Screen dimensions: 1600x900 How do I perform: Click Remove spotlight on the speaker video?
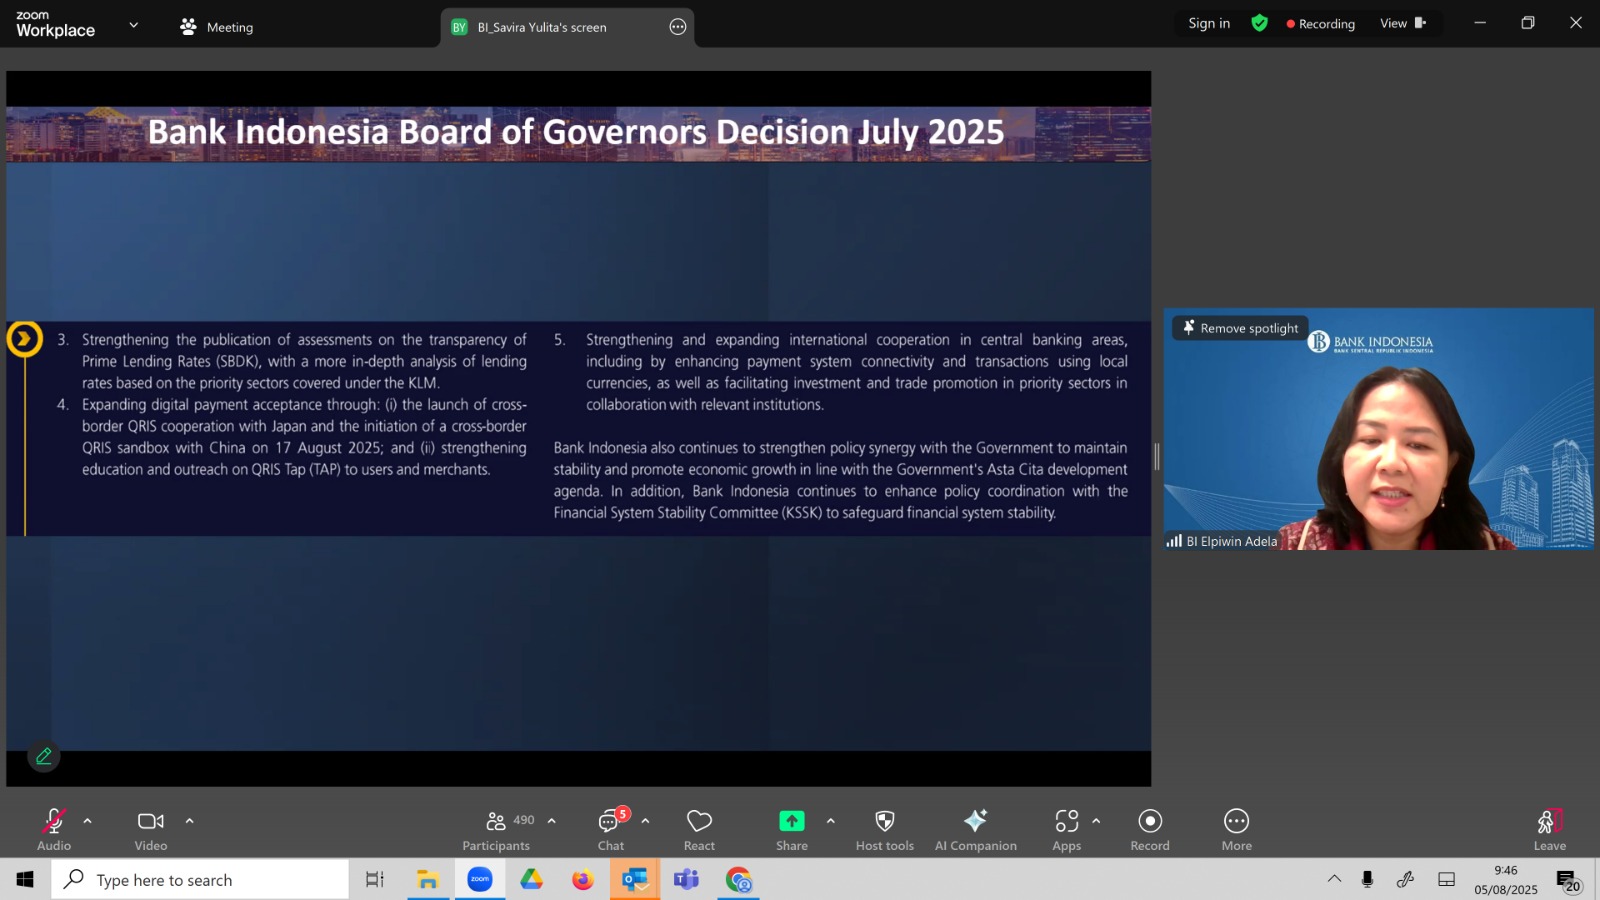click(1240, 328)
